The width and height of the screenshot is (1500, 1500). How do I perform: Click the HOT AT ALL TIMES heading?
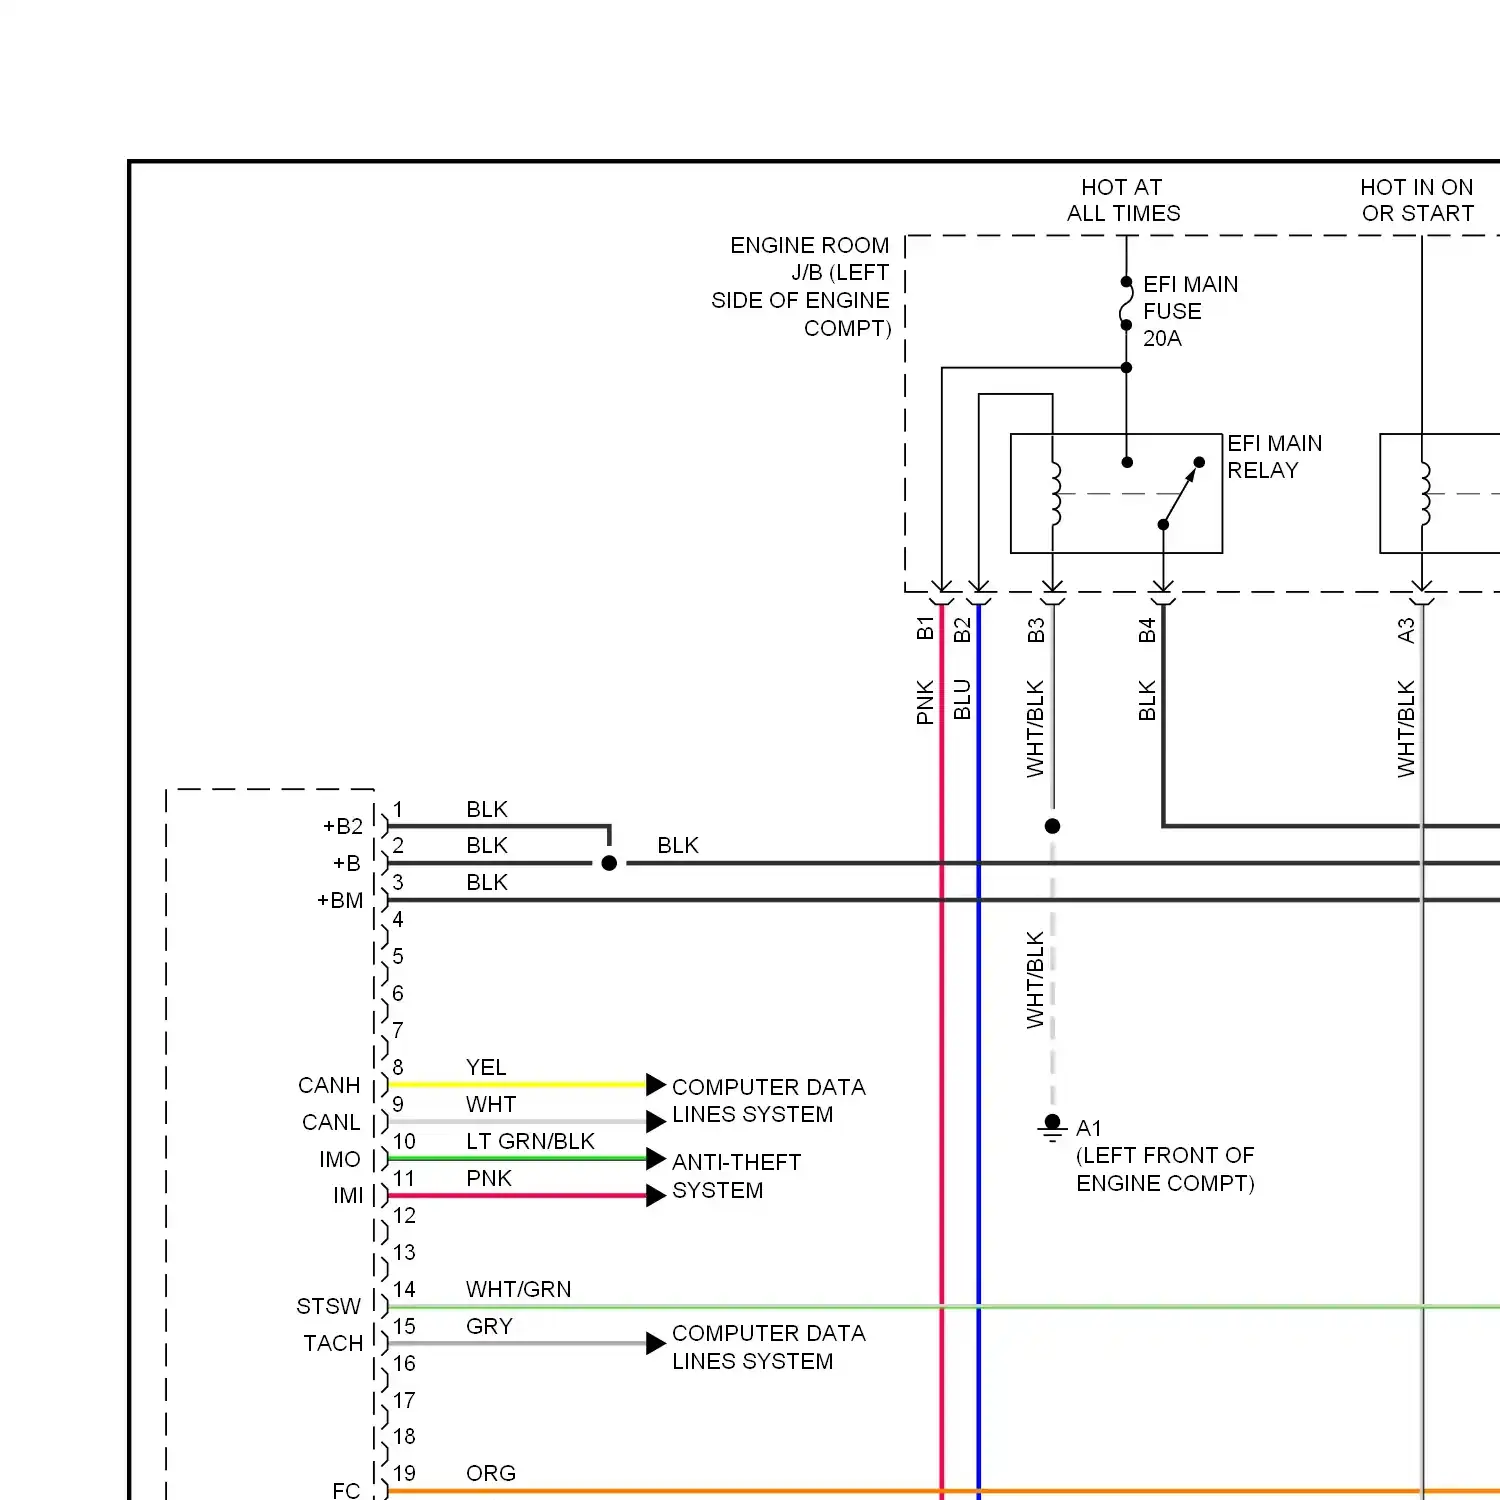[x=1123, y=200]
